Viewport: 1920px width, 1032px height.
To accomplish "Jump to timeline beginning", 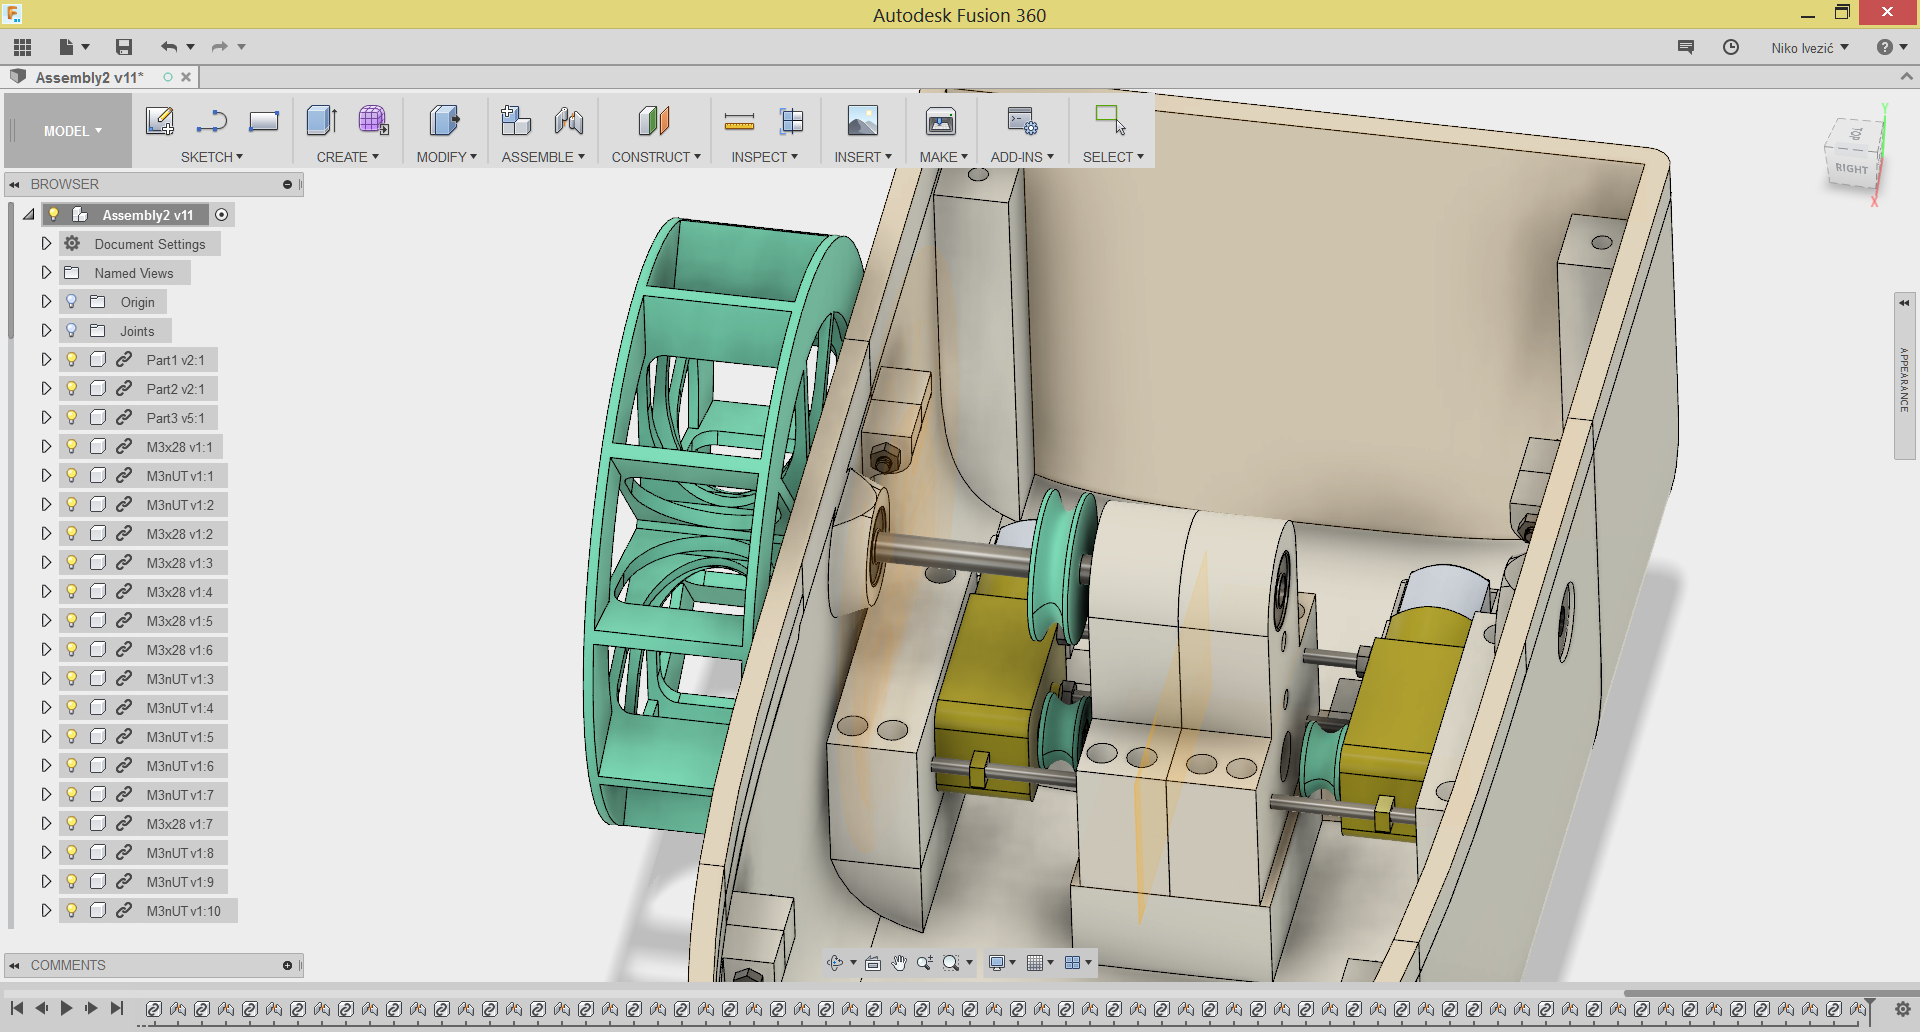I will [x=17, y=1008].
